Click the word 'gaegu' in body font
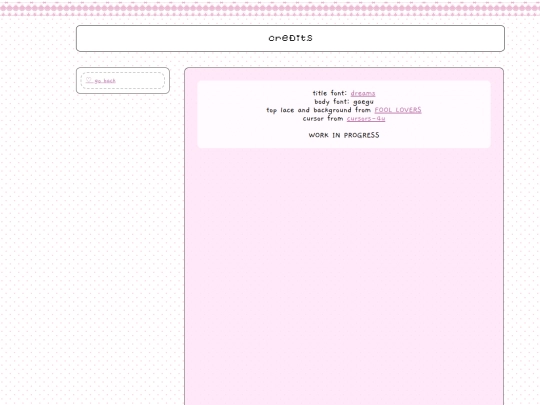This screenshot has height=405, width=540. point(363,102)
